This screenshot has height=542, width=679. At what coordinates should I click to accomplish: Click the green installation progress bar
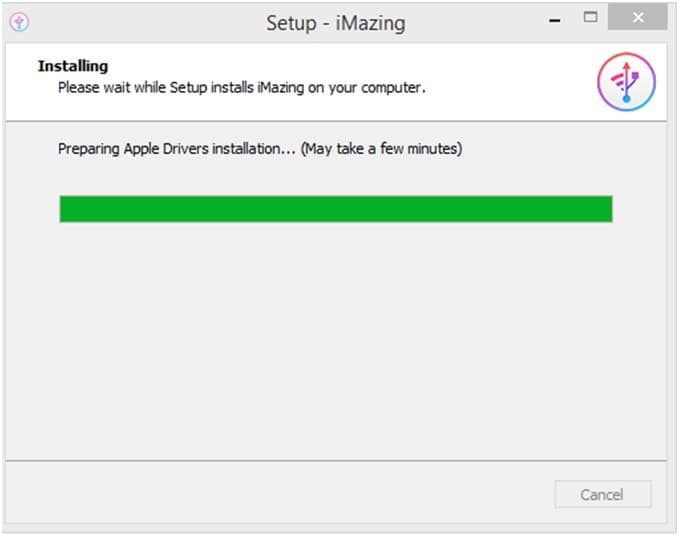tap(336, 209)
